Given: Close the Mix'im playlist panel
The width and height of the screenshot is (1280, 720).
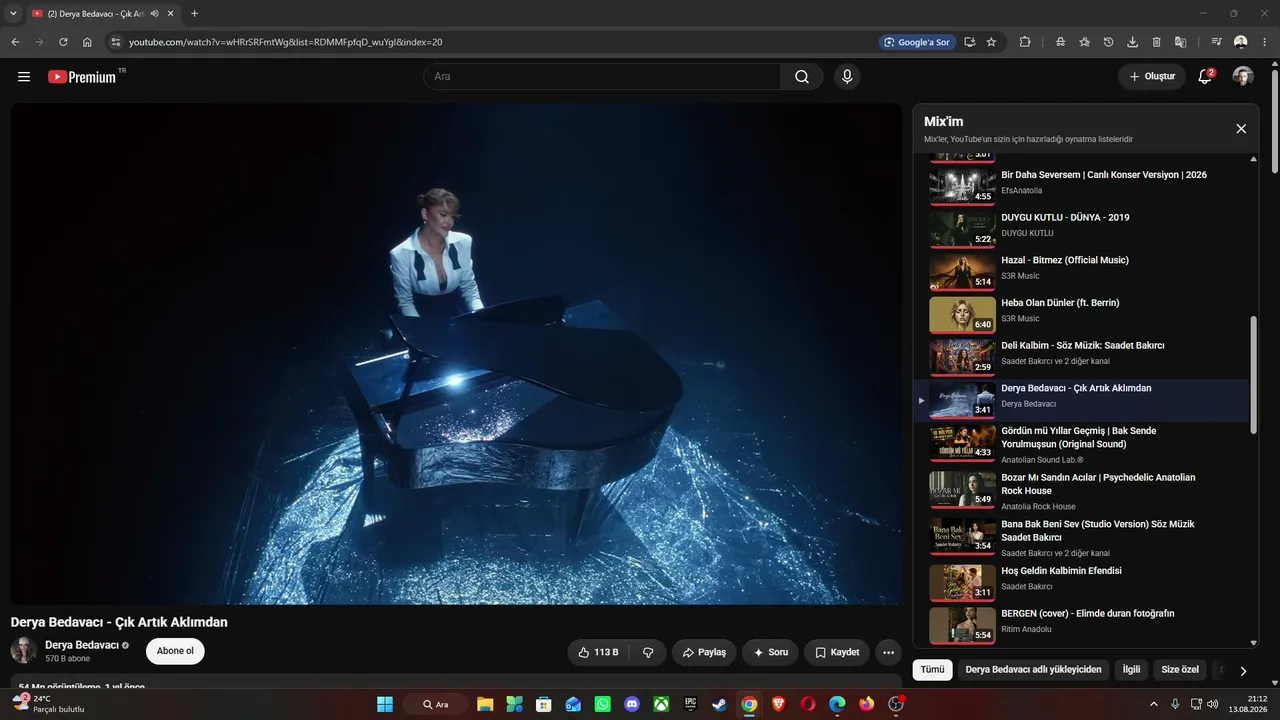Looking at the screenshot, I should [x=1241, y=128].
